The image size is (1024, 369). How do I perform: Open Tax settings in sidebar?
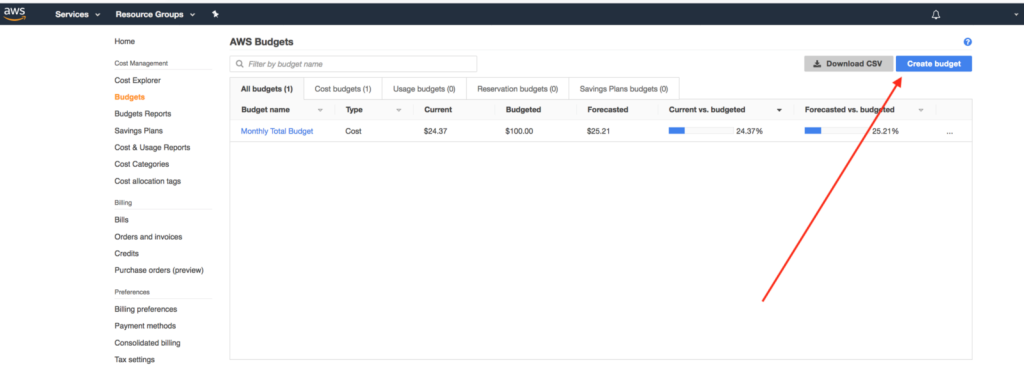tap(135, 359)
